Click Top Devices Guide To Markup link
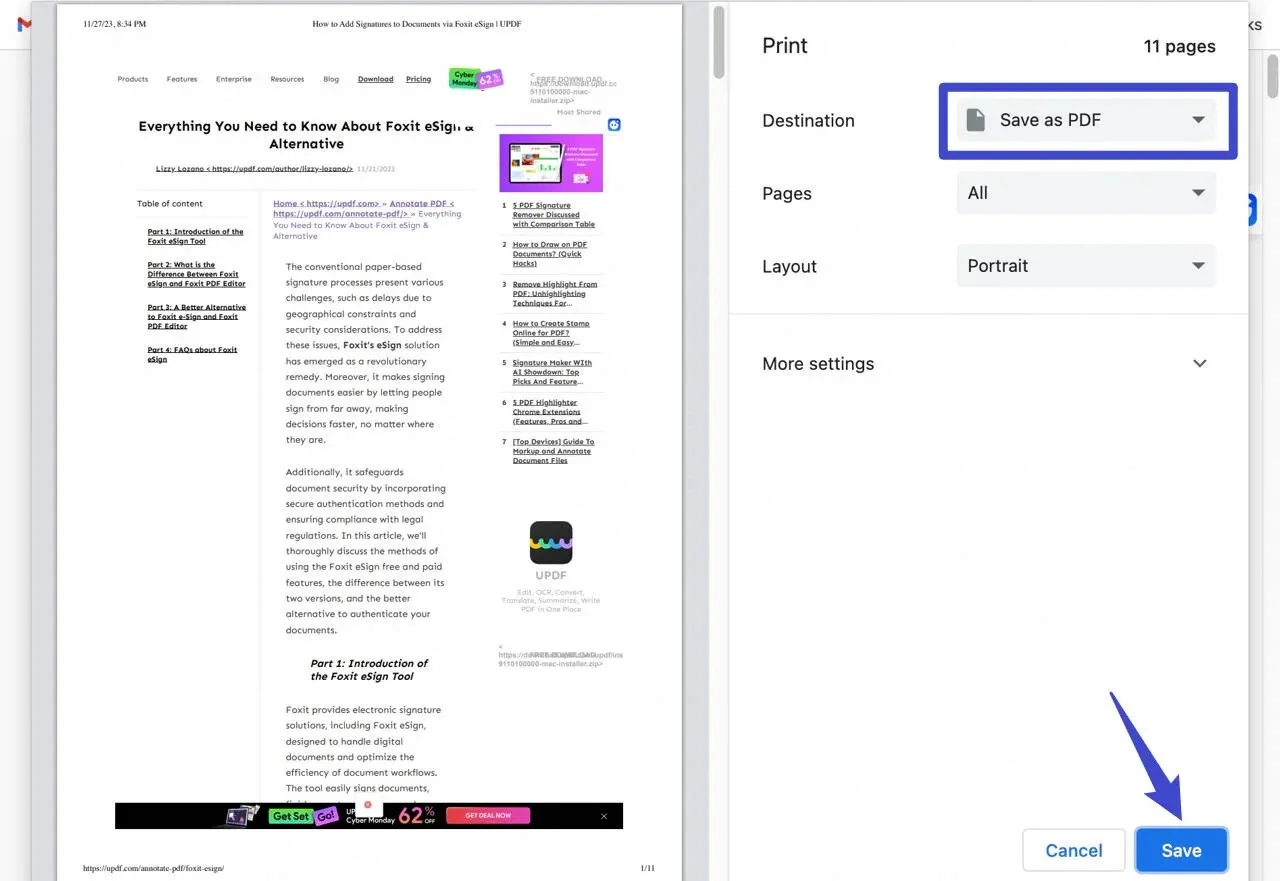 click(553, 451)
